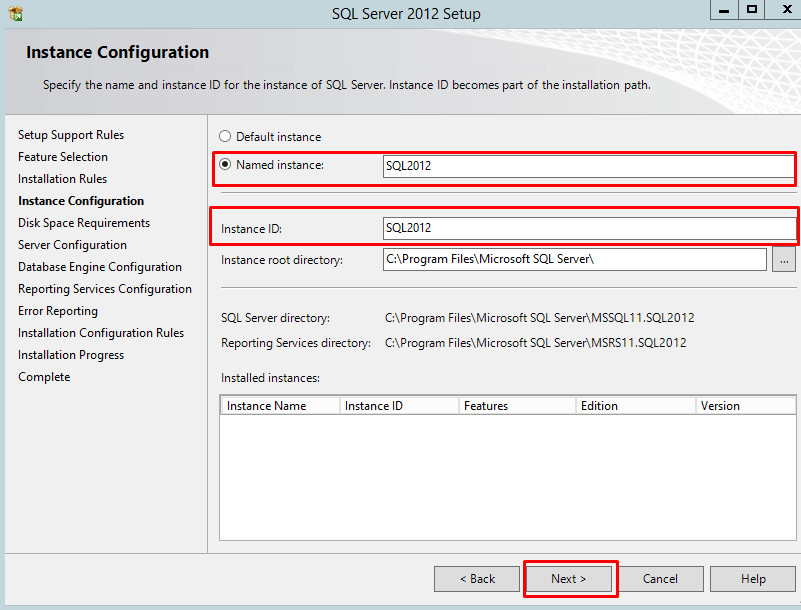Click the SQL Server directory path MSSQL11.SQL2012
Image resolution: width=801 pixels, height=610 pixels.
coord(539,318)
